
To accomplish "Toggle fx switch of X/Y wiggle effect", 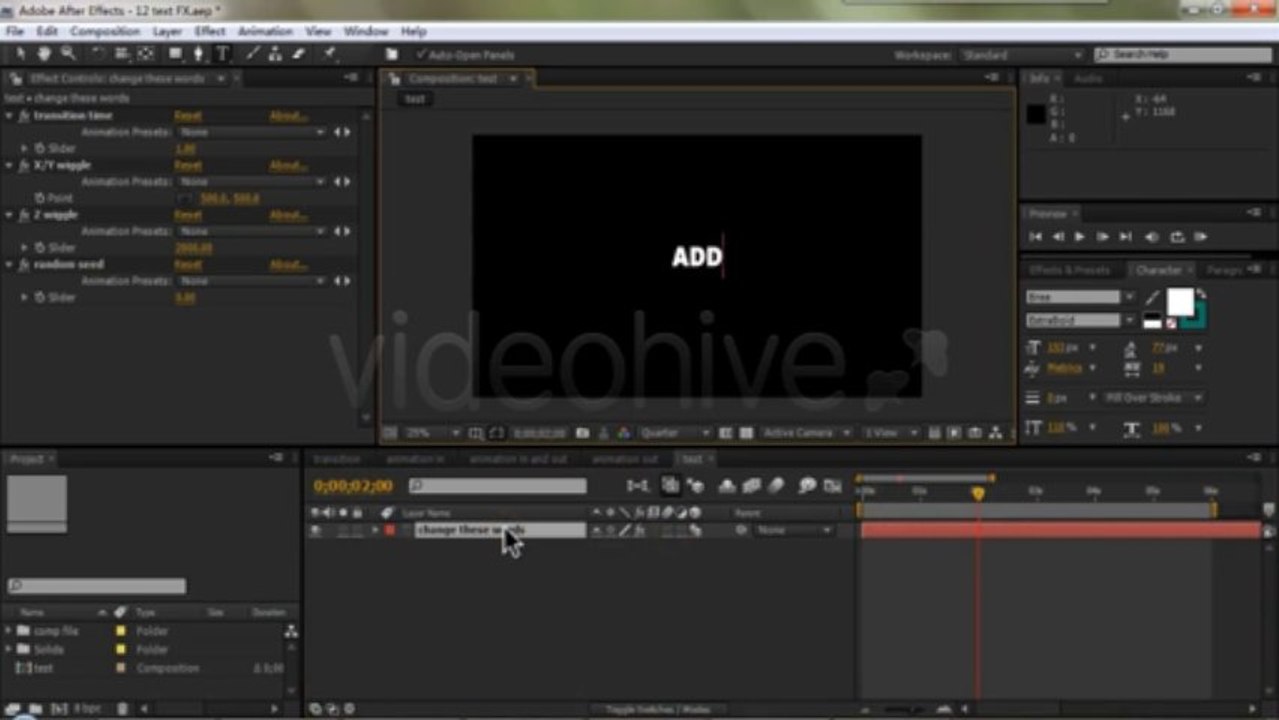I will [23, 165].
